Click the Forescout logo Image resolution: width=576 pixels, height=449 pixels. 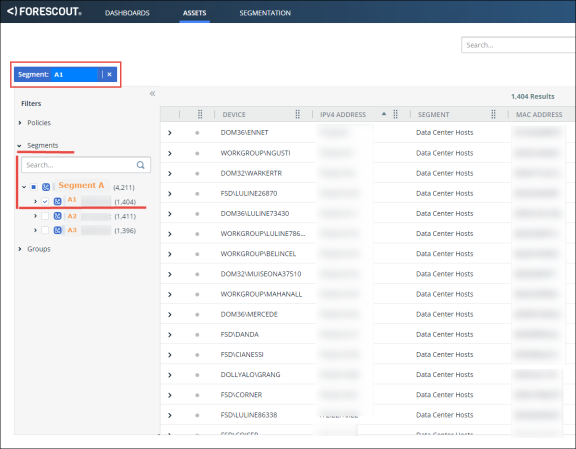[44, 11]
